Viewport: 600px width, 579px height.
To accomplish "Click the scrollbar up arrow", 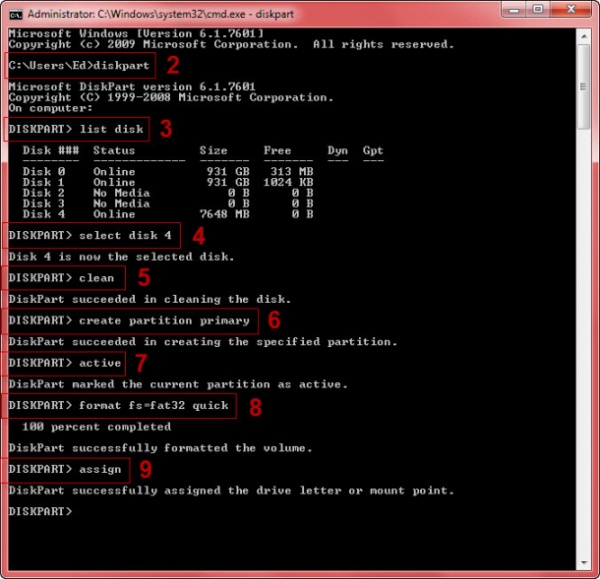I will 584,37.
